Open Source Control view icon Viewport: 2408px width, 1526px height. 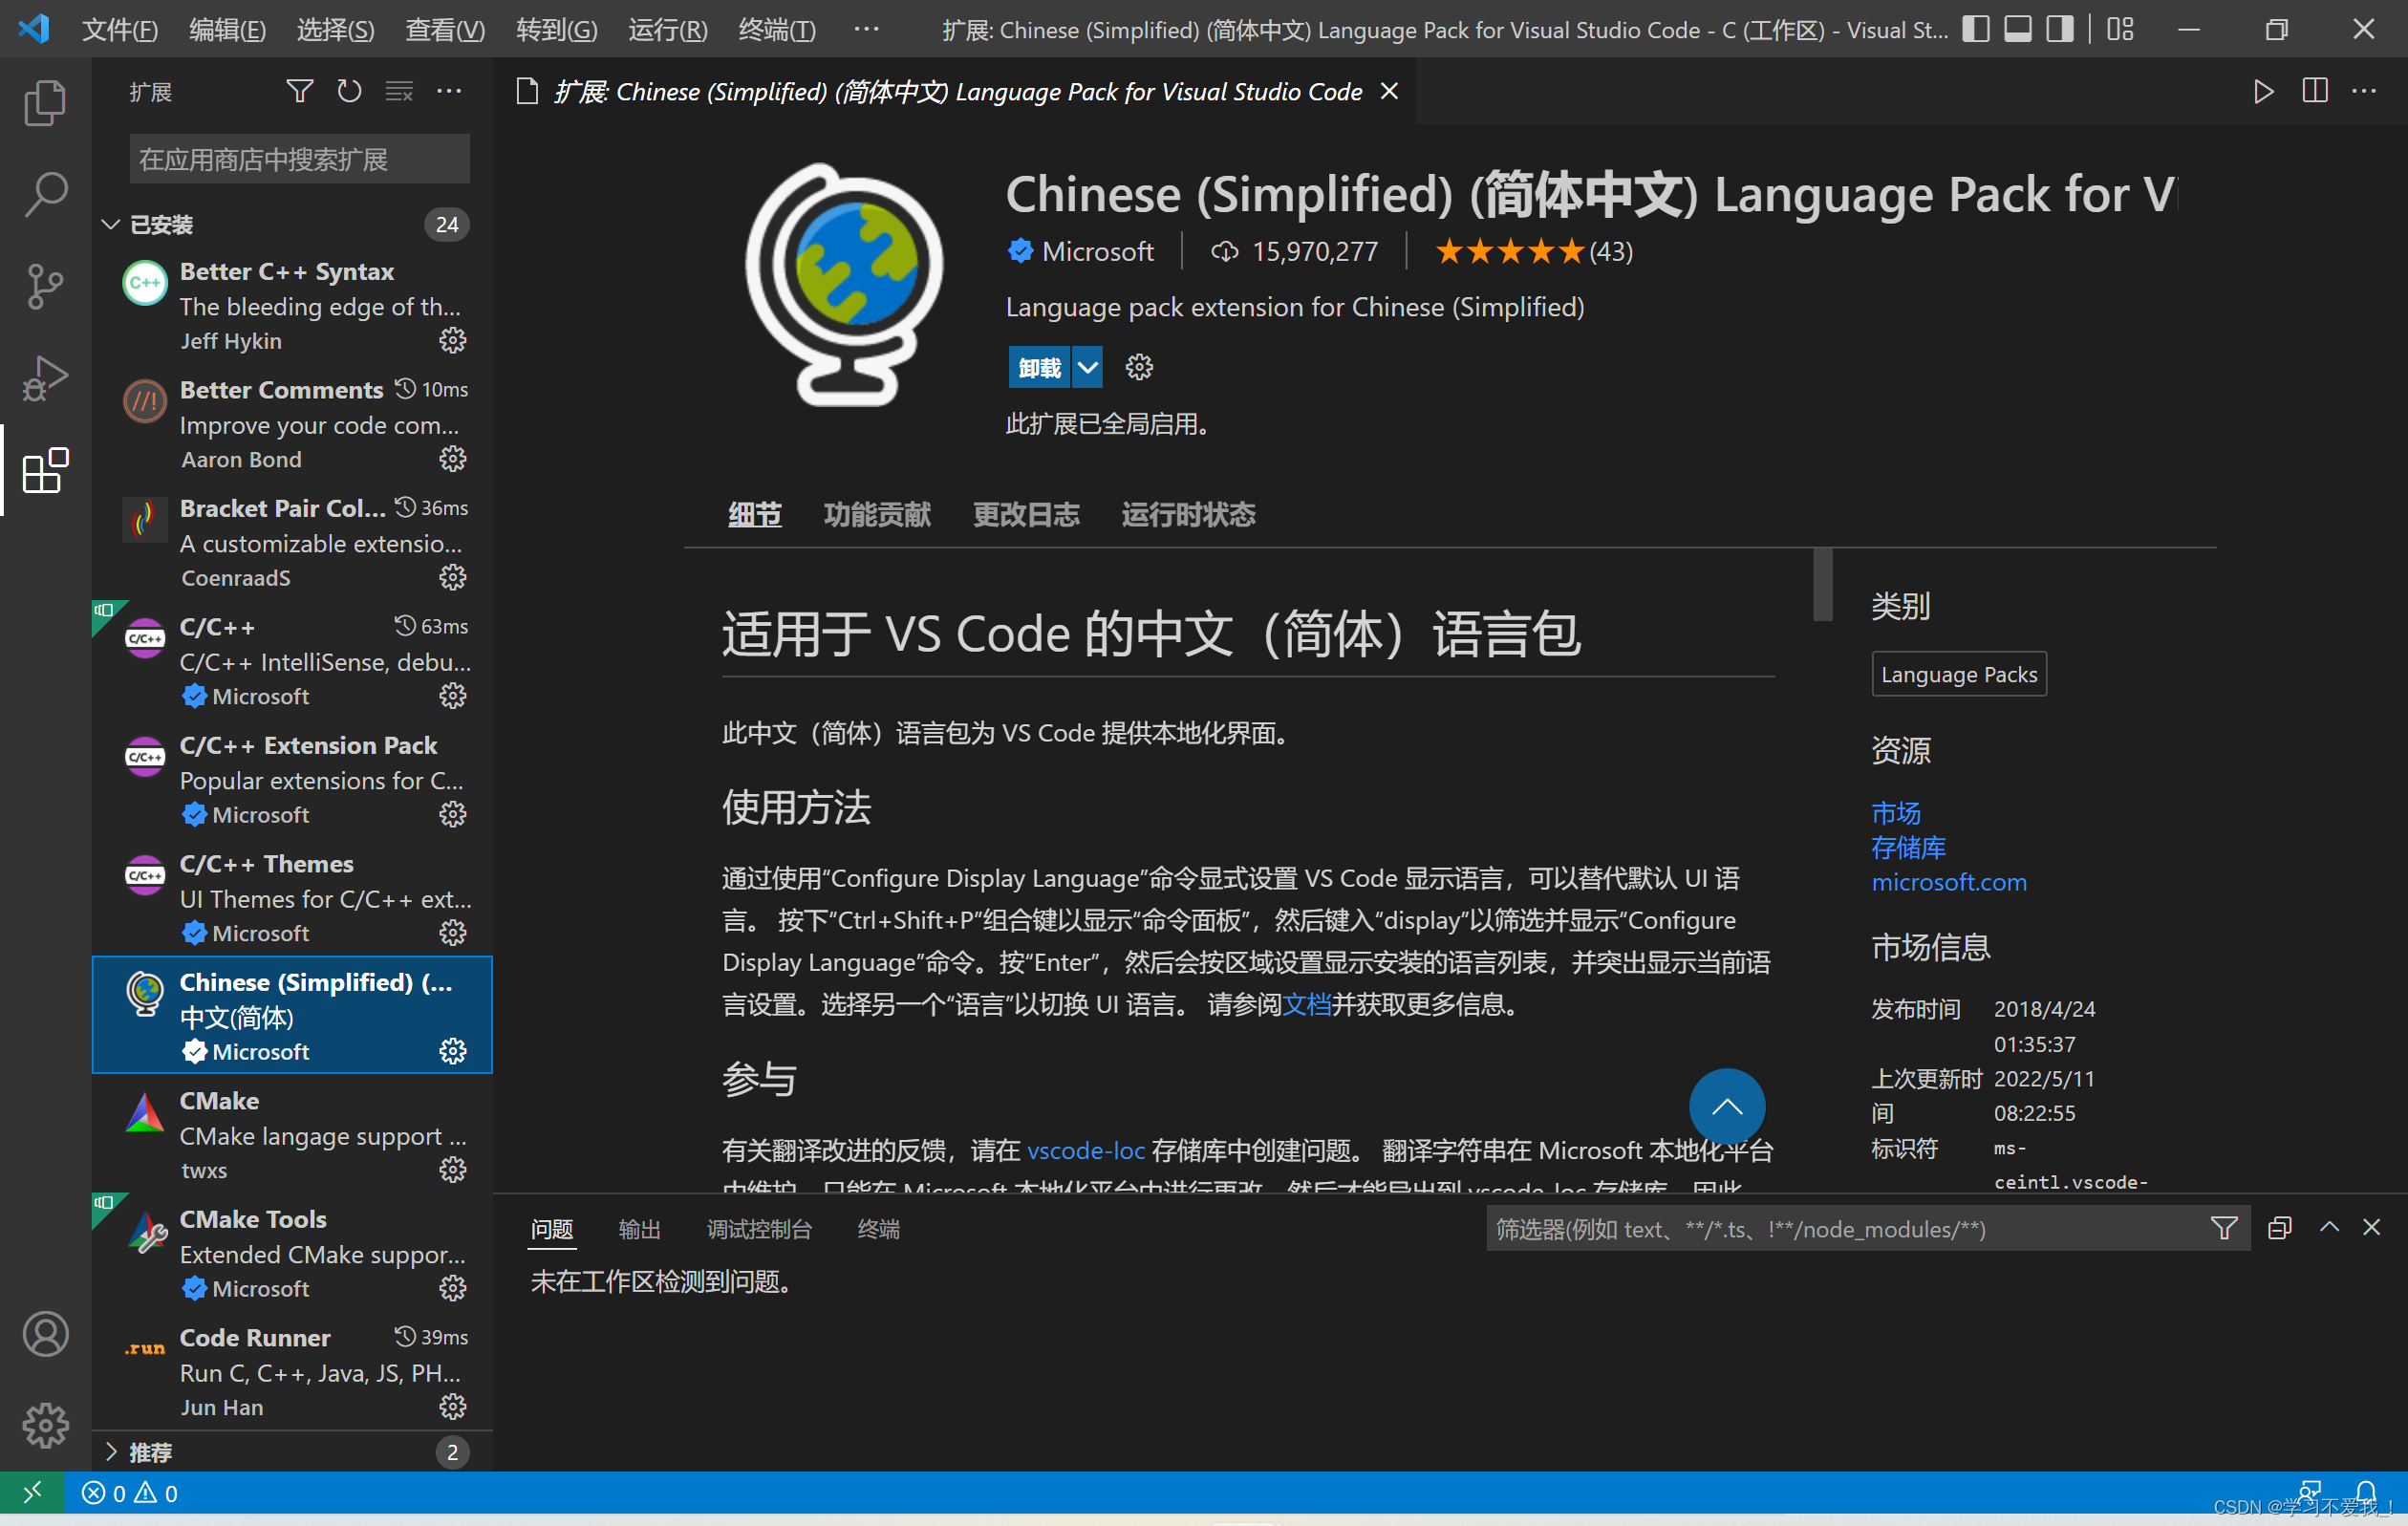coord(45,287)
